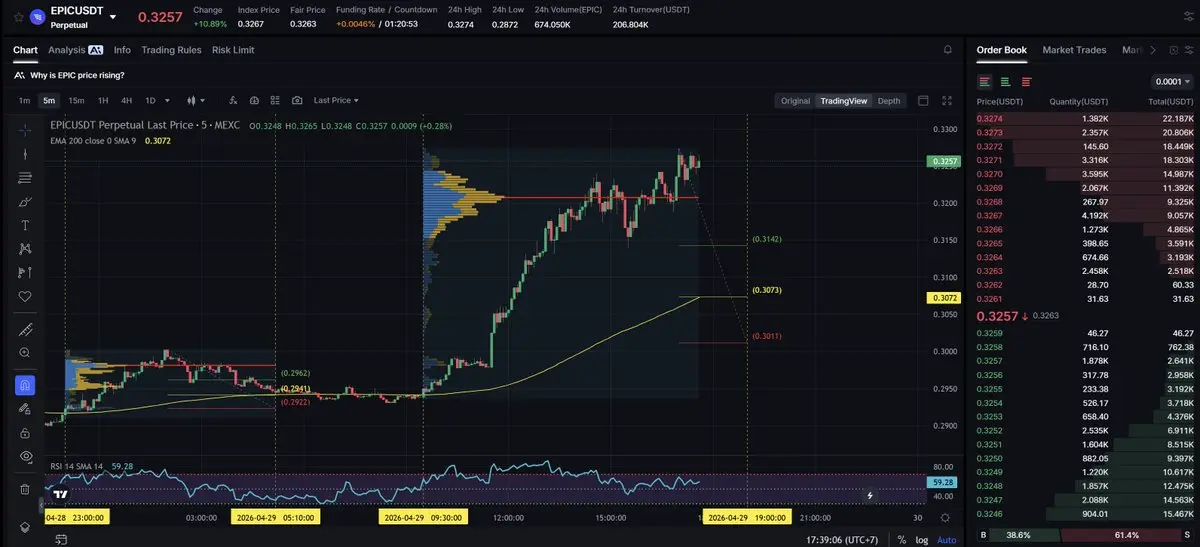Show only asks in order book view
This screenshot has height=547, width=1200.
pyautogui.click(x=1026, y=82)
